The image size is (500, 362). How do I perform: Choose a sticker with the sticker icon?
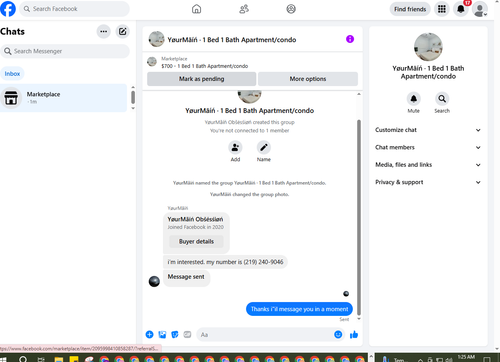click(x=175, y=334)
